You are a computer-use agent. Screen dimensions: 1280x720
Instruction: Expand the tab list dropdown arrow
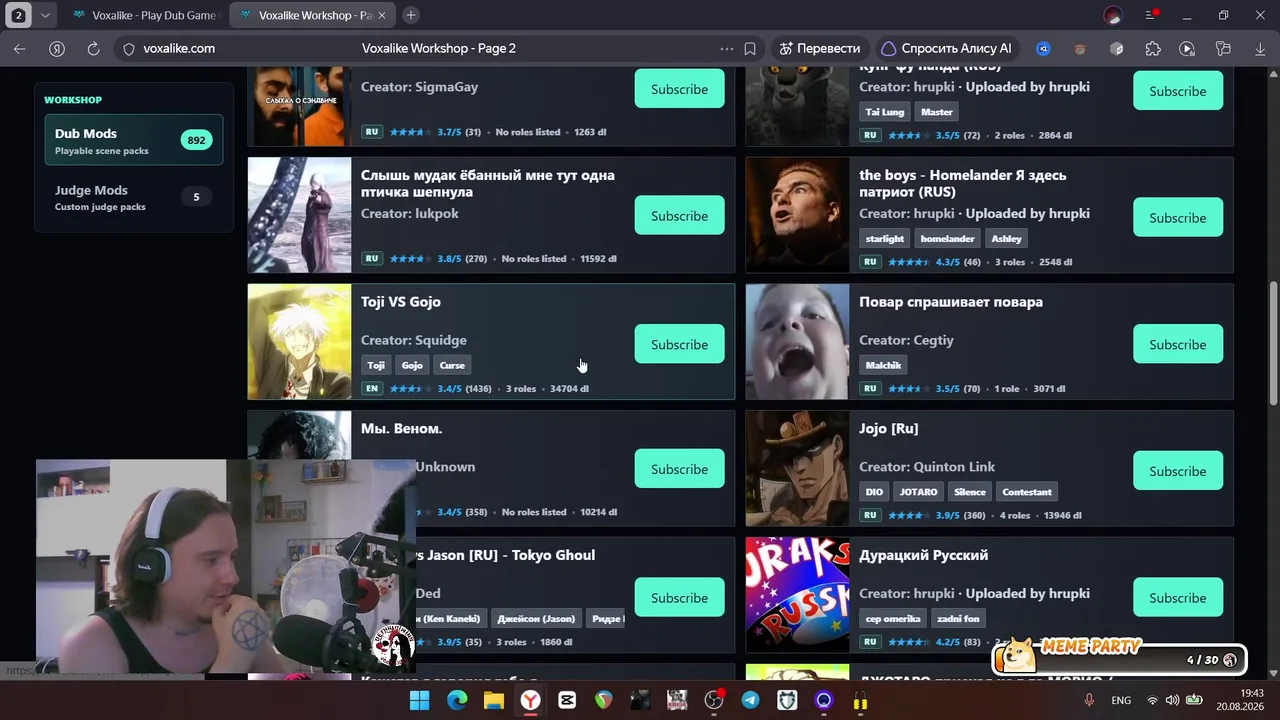[x=44, y=15]
